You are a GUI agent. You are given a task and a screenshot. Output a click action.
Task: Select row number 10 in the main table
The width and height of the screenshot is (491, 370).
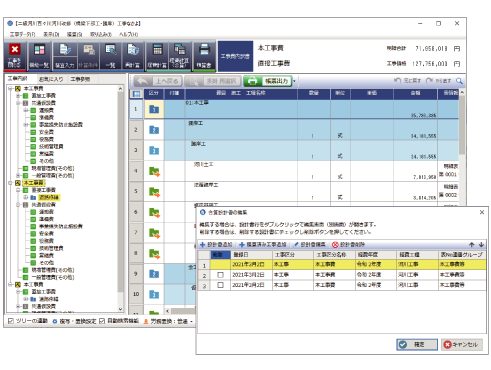point(136,294)
